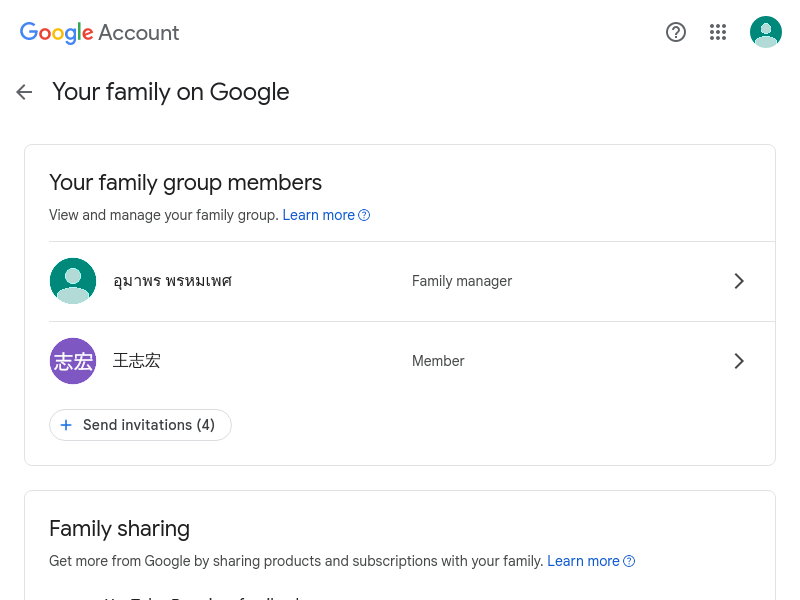Click the Google Account logo
This screenshot has height=600, width=800.
pos(99,33)
